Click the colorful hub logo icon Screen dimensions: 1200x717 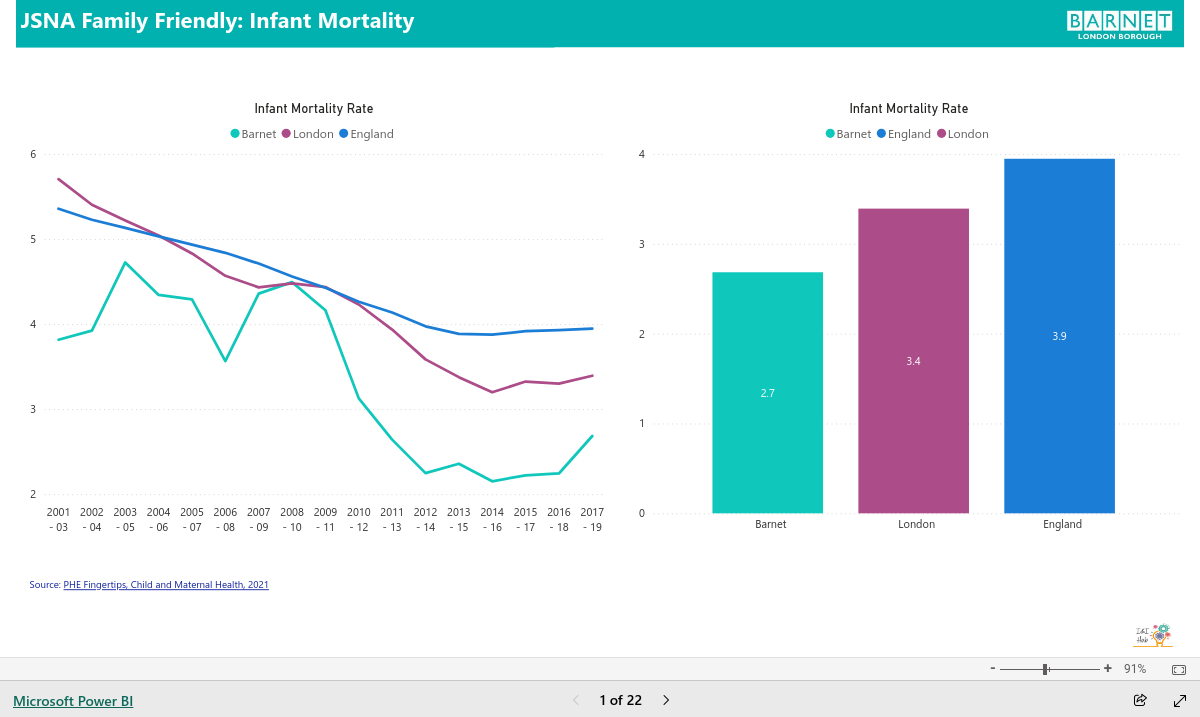[1152, 636]
